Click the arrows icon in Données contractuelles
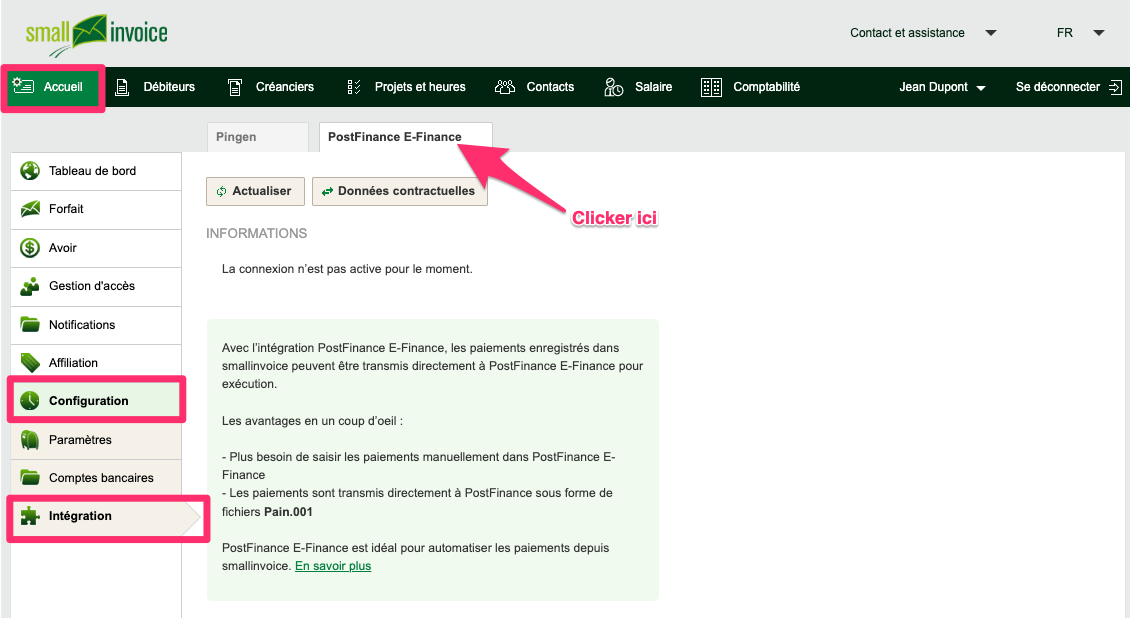This screenshot has height=618, width=1130. tap(327, 192)
